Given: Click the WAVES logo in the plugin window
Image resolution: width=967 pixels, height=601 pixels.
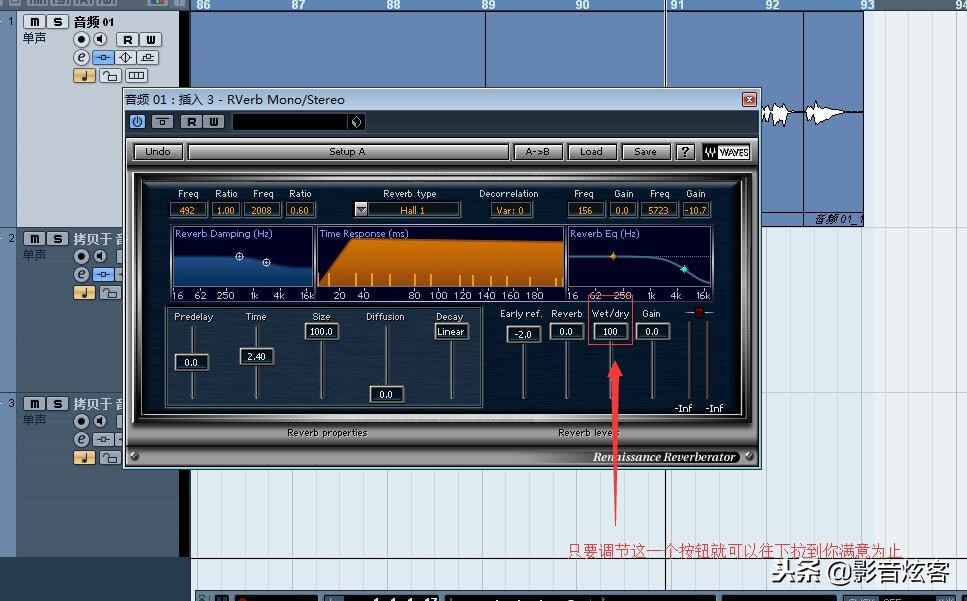Looking at the screenshot, I should [729, 151].
